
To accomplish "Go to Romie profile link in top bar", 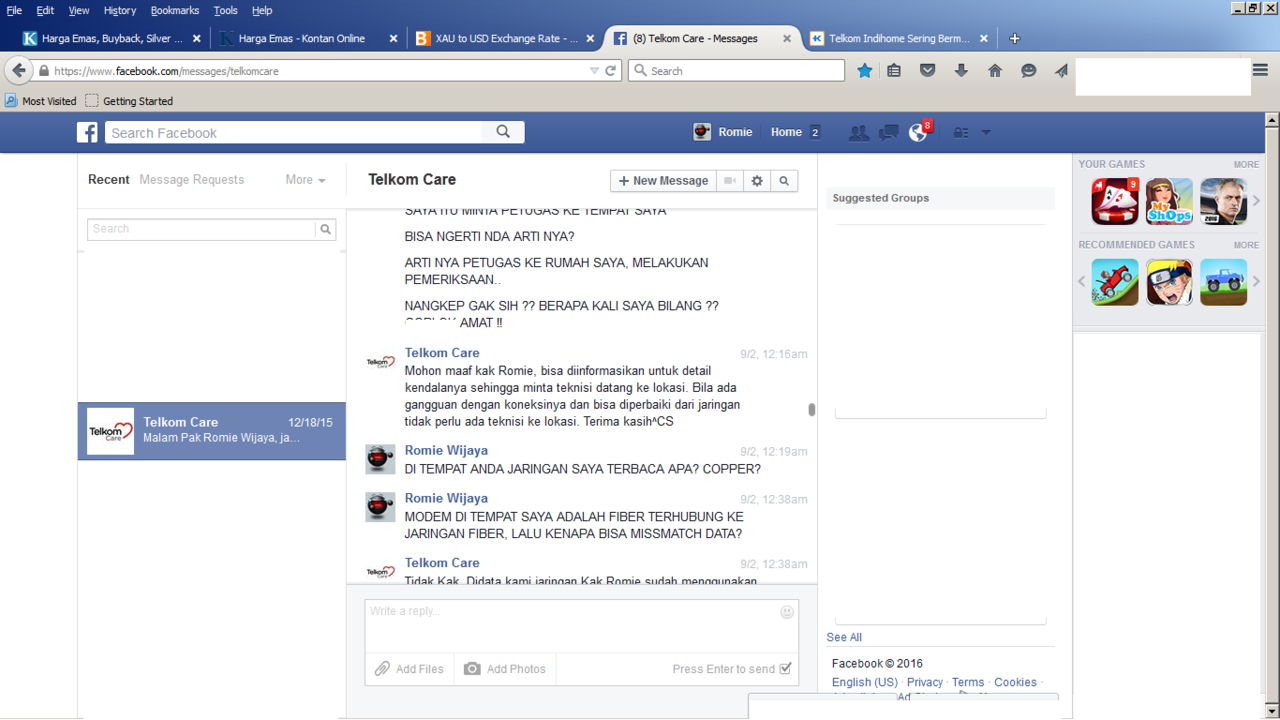I will [x=722, y=132].
